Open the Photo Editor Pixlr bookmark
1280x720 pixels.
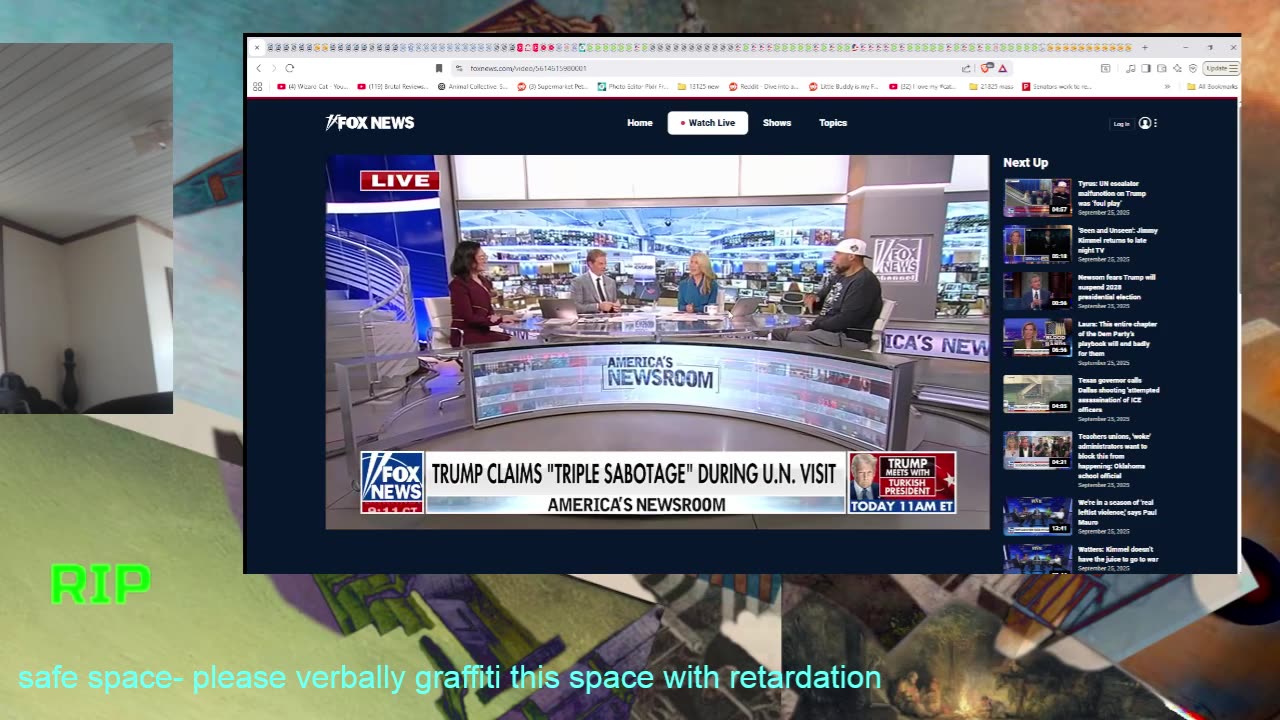coord(632,87)
